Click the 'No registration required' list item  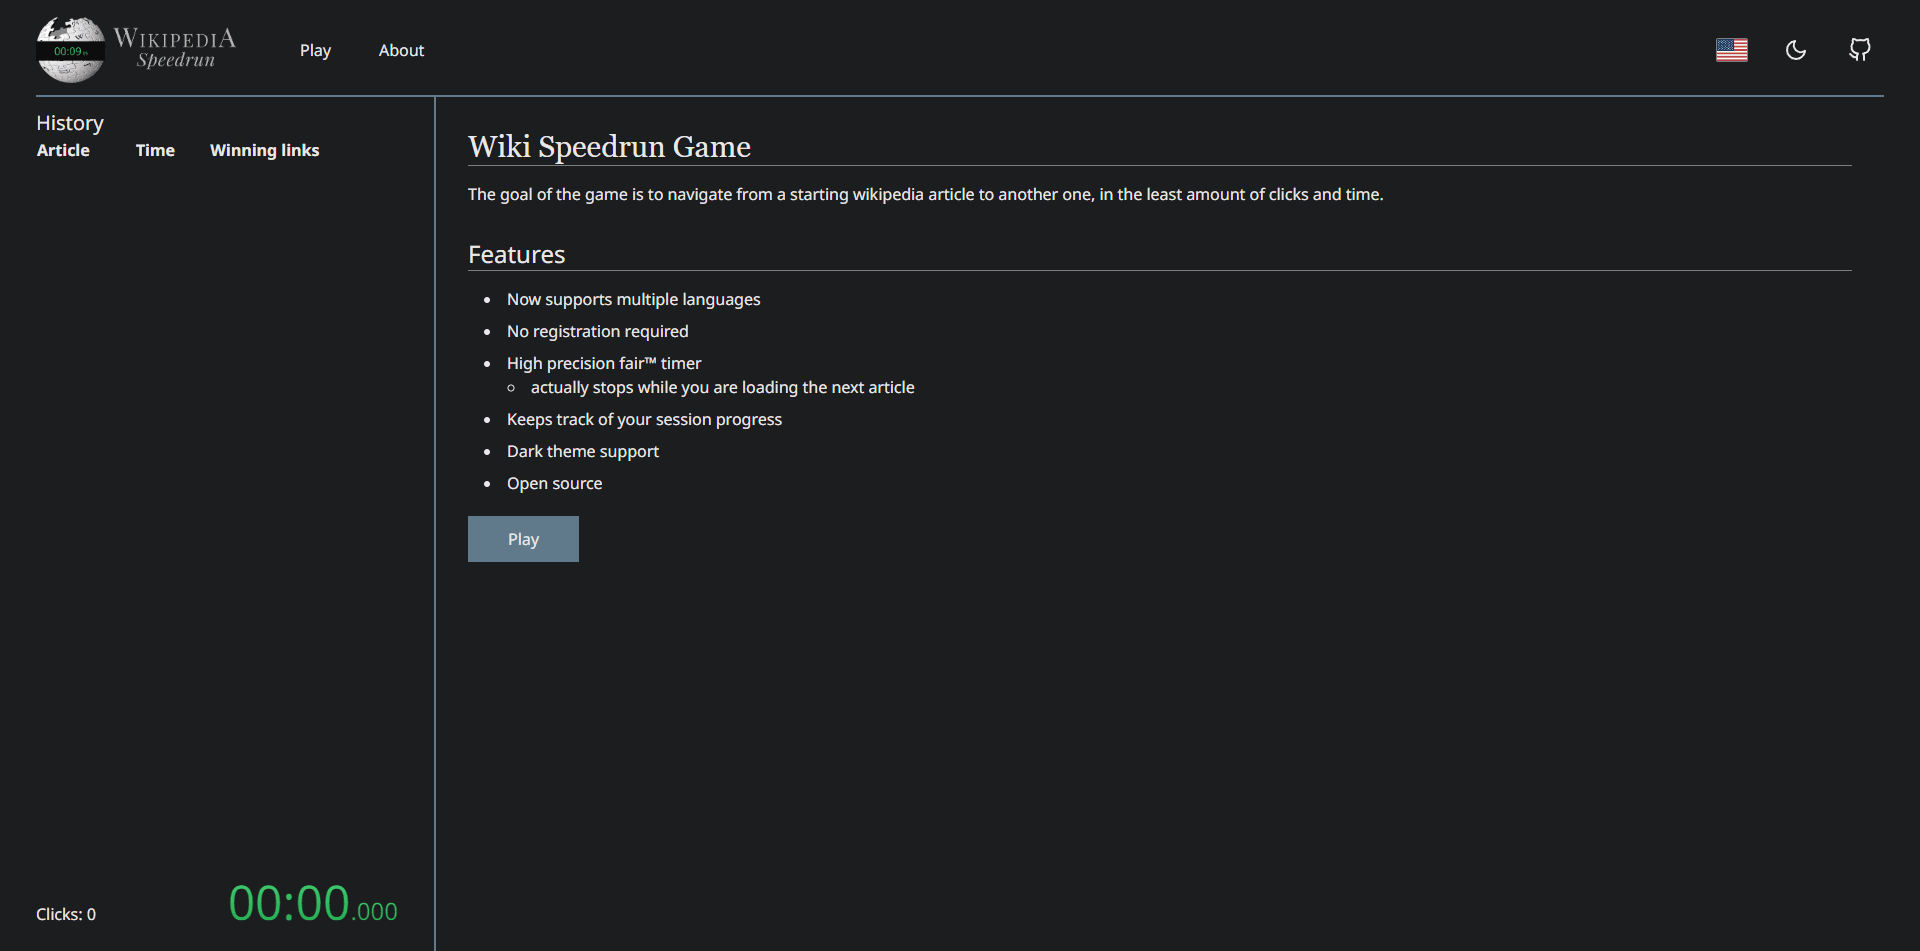597,331
